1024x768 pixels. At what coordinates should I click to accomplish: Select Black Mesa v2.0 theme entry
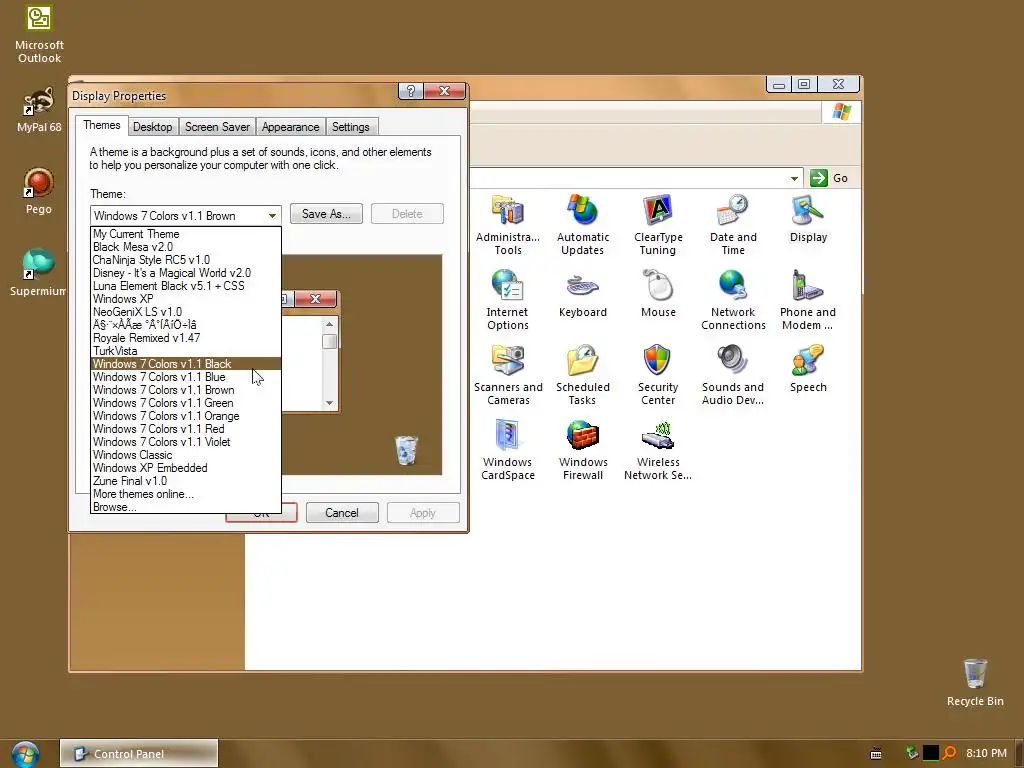[185, 247]
